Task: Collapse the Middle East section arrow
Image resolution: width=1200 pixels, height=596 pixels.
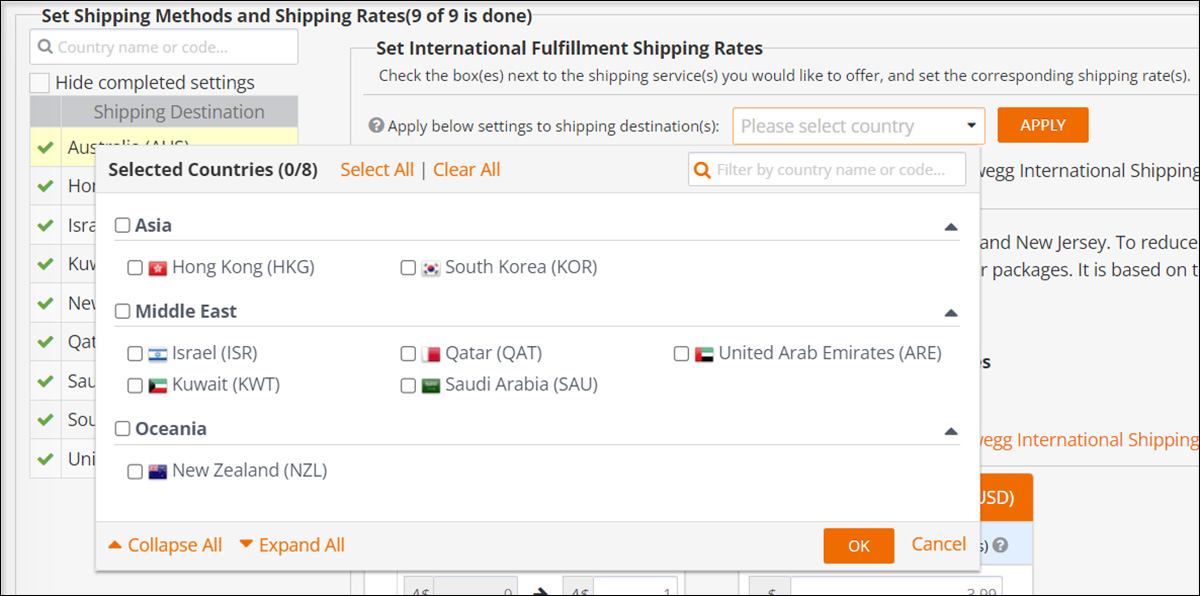Action: 951,312
